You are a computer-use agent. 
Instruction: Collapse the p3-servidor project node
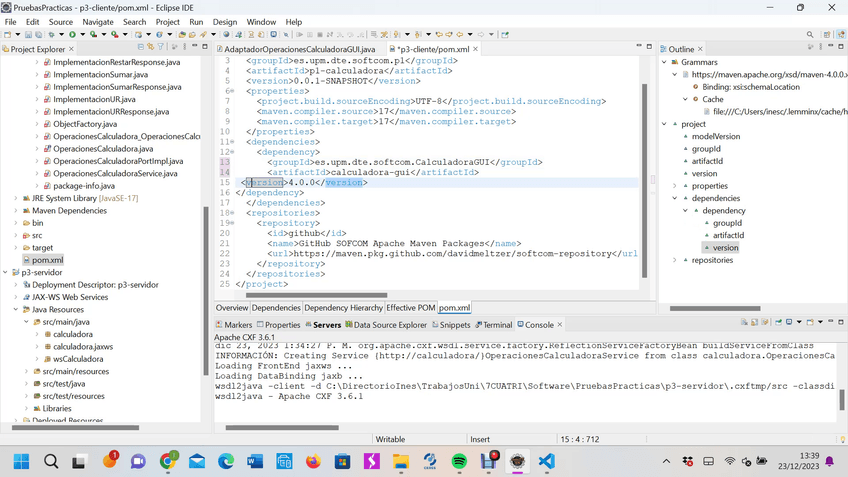6,272
